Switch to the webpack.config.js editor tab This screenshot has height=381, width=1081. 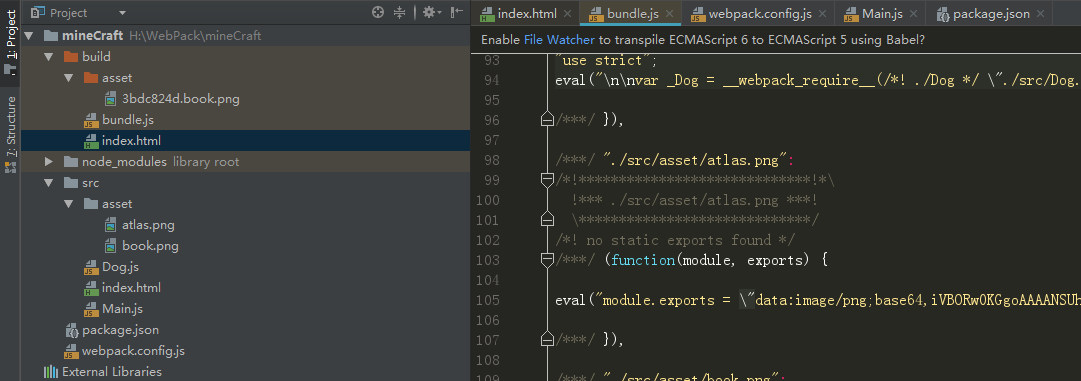760,14
